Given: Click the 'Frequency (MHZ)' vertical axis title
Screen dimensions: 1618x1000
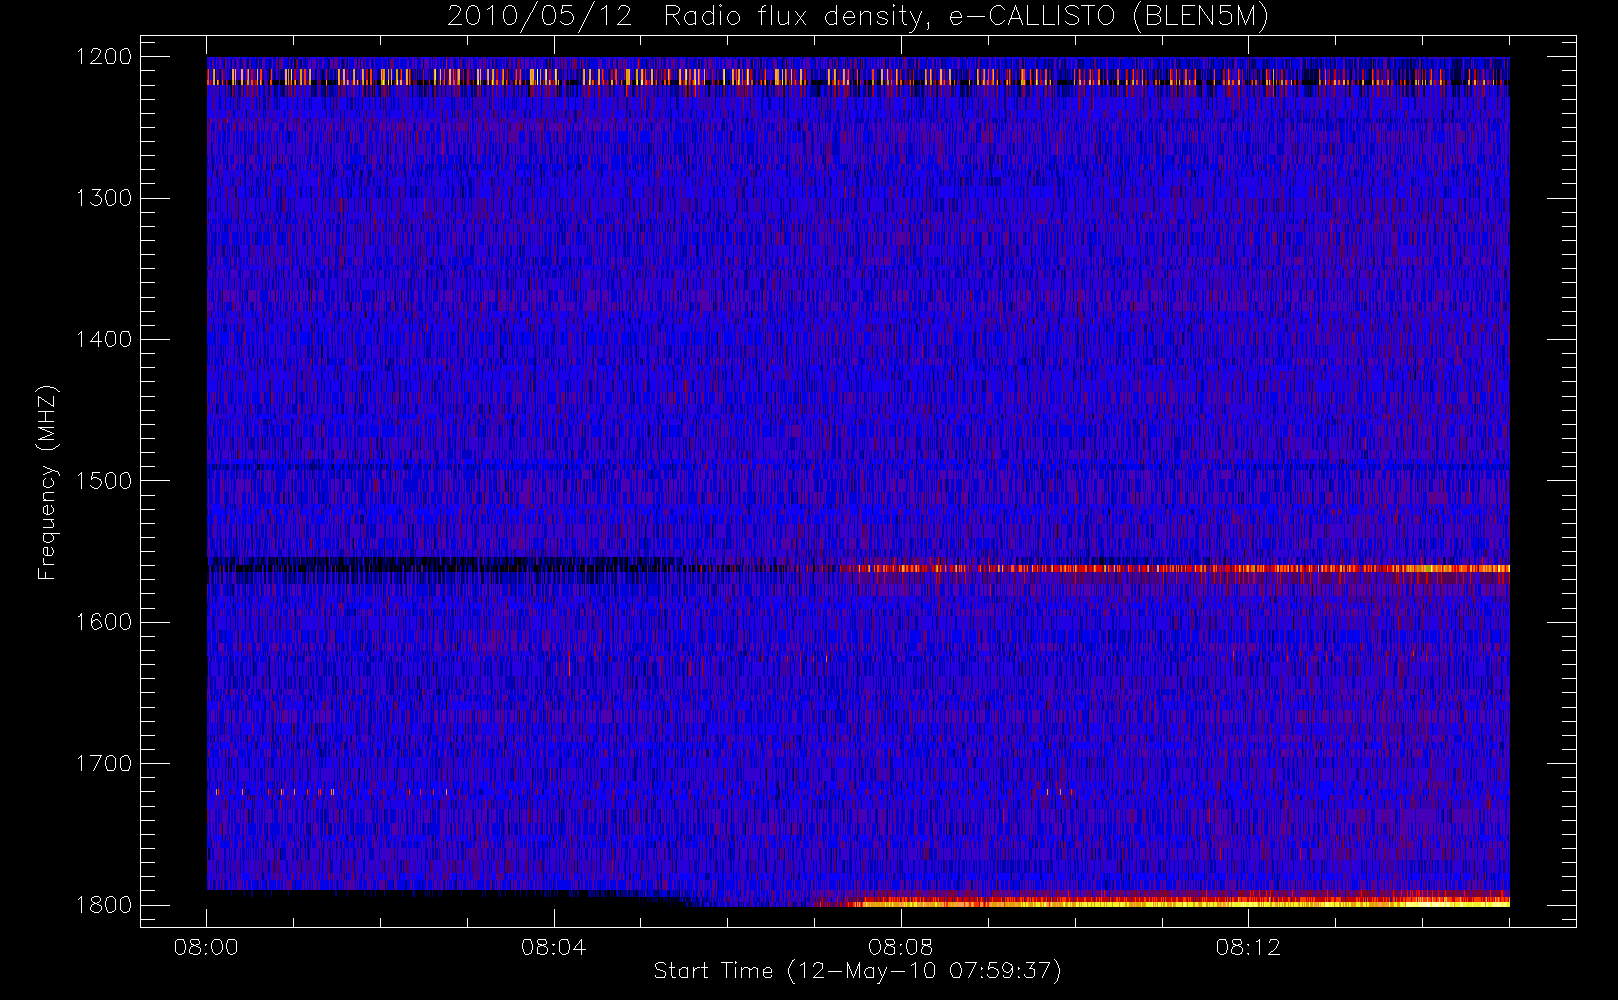Looking at the screenshot, I should pyautogui.click(x=47, y=482).
